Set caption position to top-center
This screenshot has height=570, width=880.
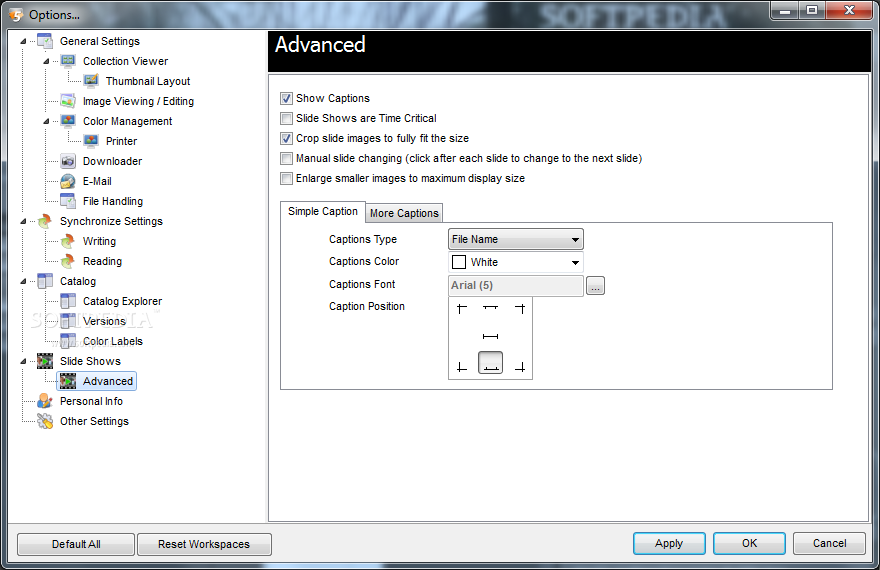tap(491, 308)
